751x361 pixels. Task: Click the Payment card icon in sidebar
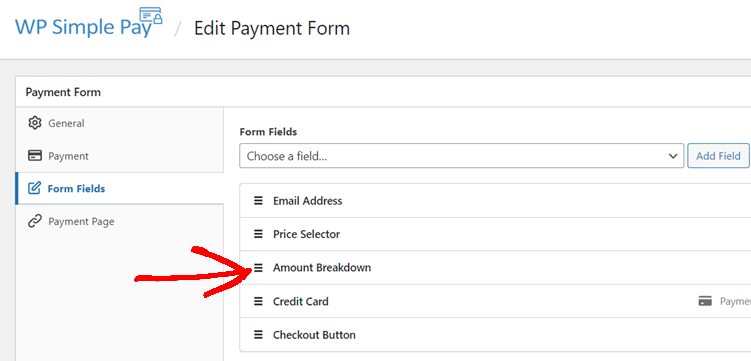pos(34,156)
